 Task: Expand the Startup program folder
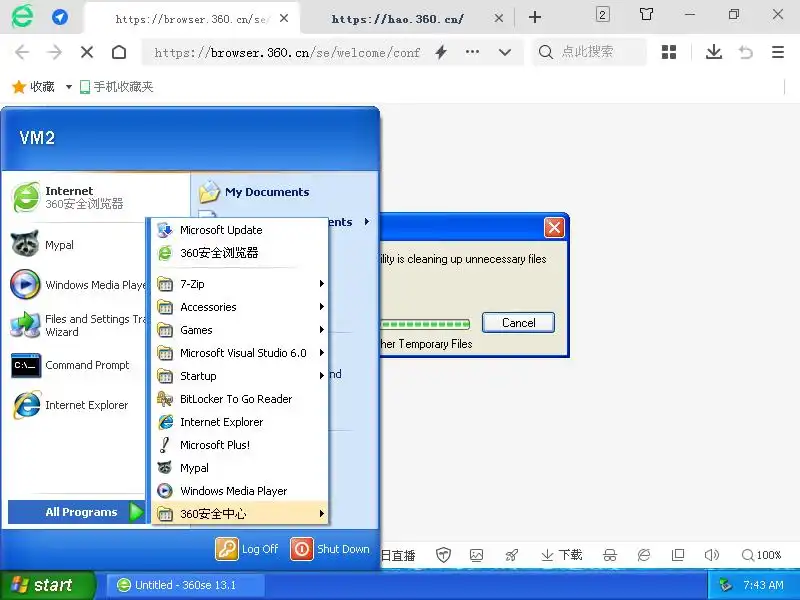click(240, 376)
